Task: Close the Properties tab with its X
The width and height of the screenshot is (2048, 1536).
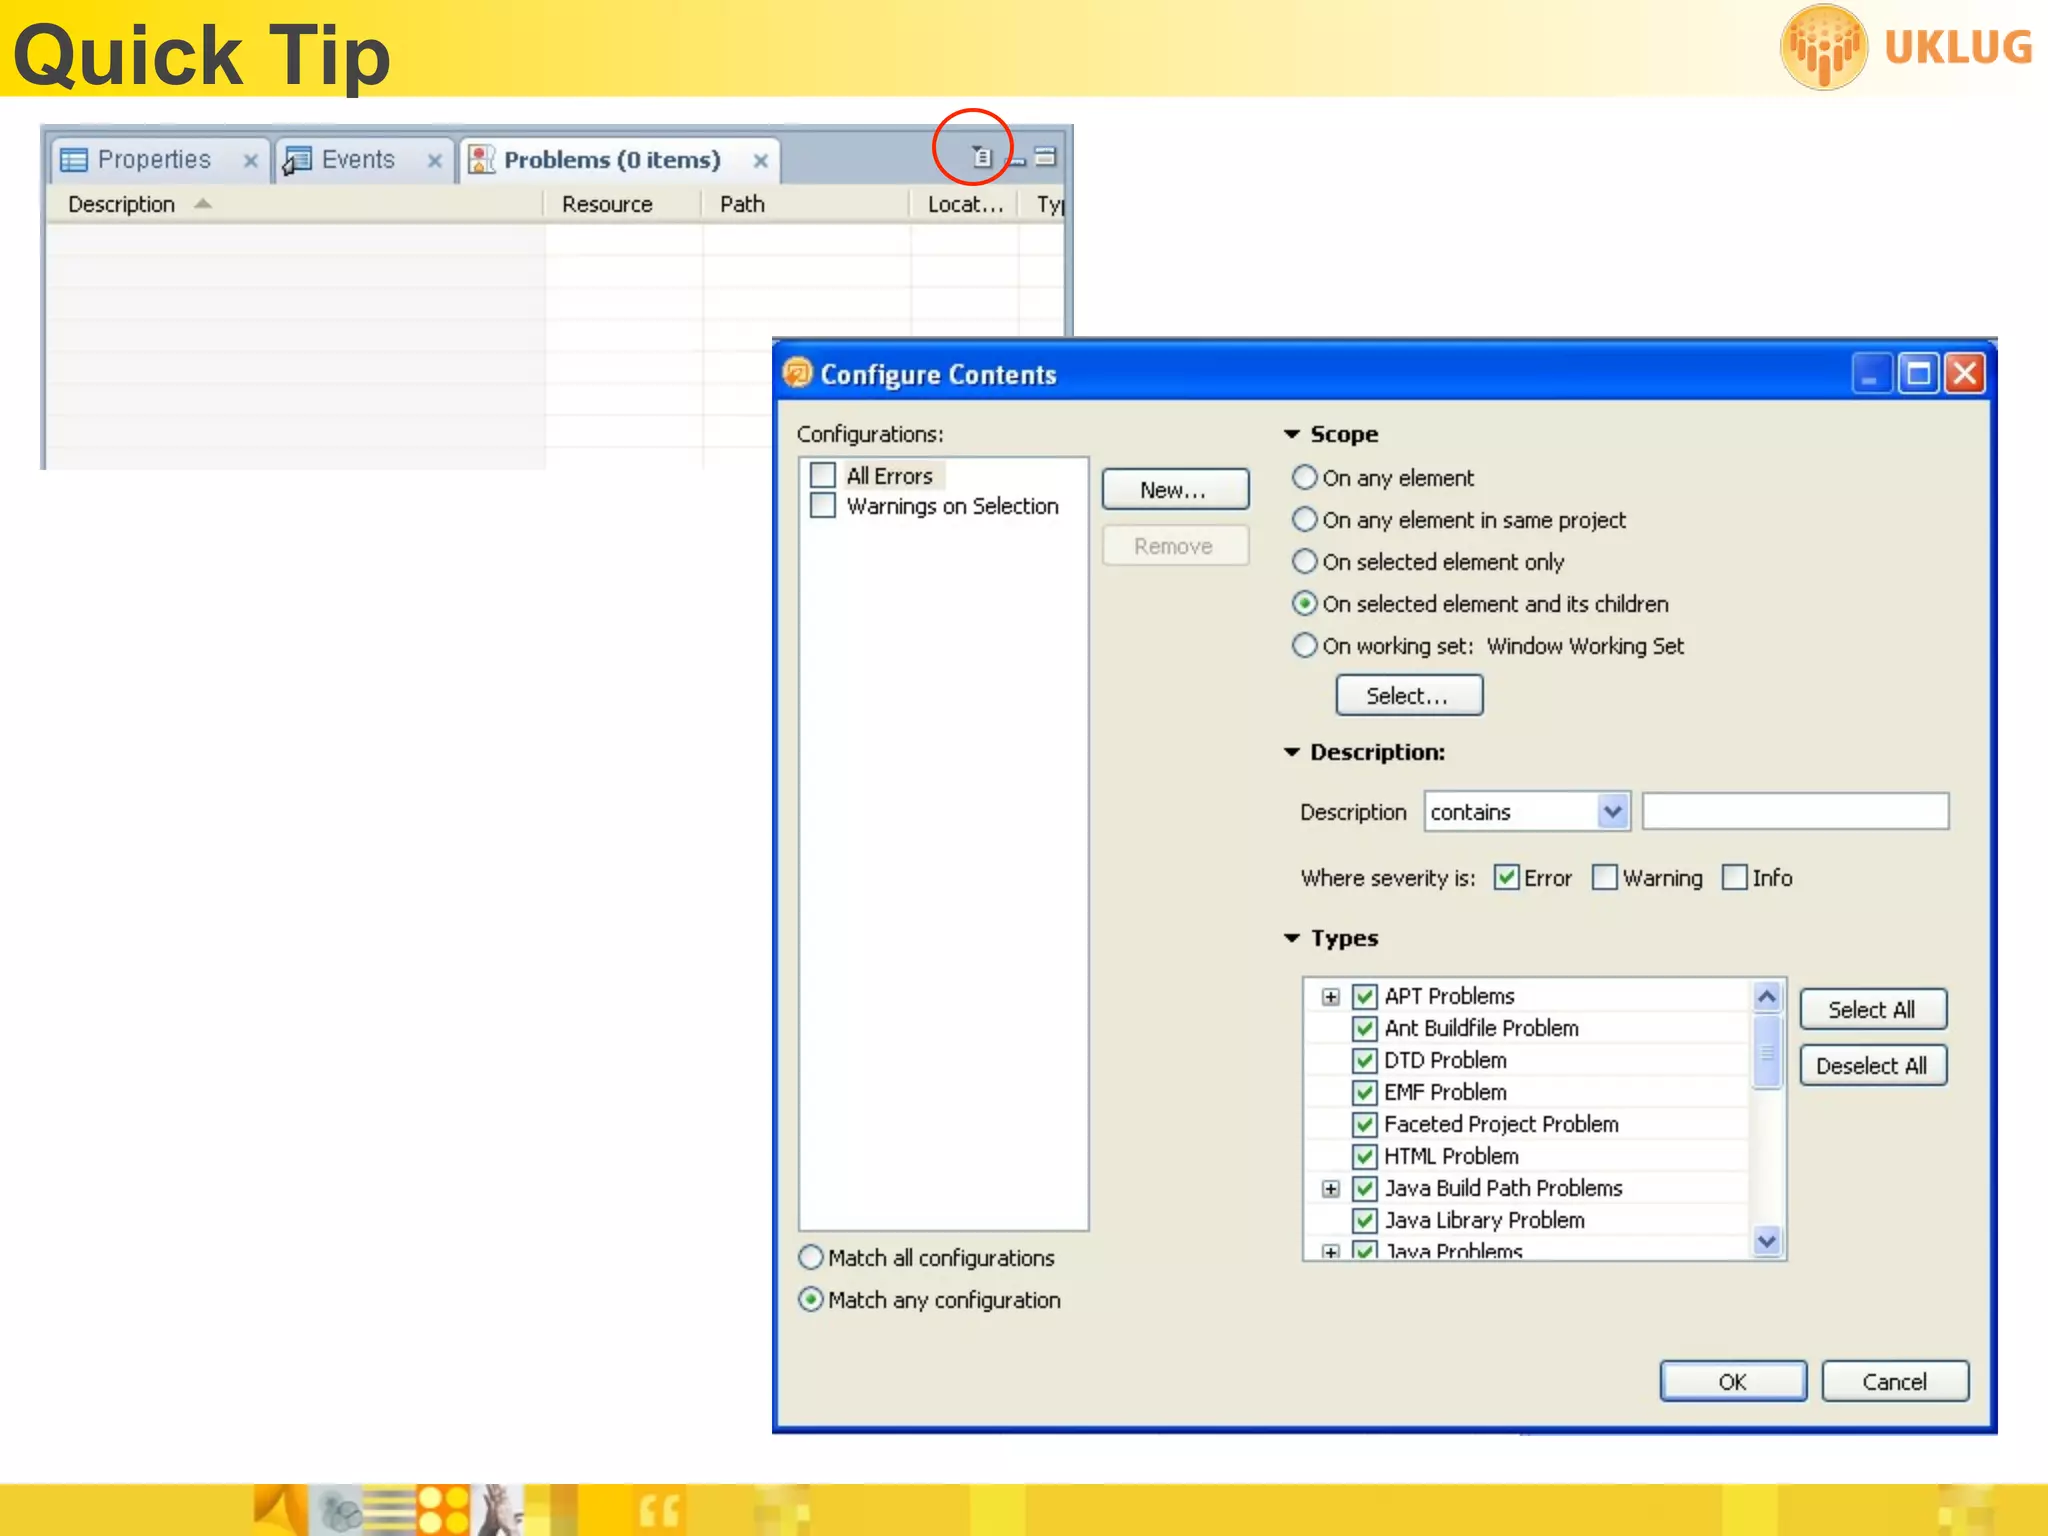Action: tap(250, 160)
